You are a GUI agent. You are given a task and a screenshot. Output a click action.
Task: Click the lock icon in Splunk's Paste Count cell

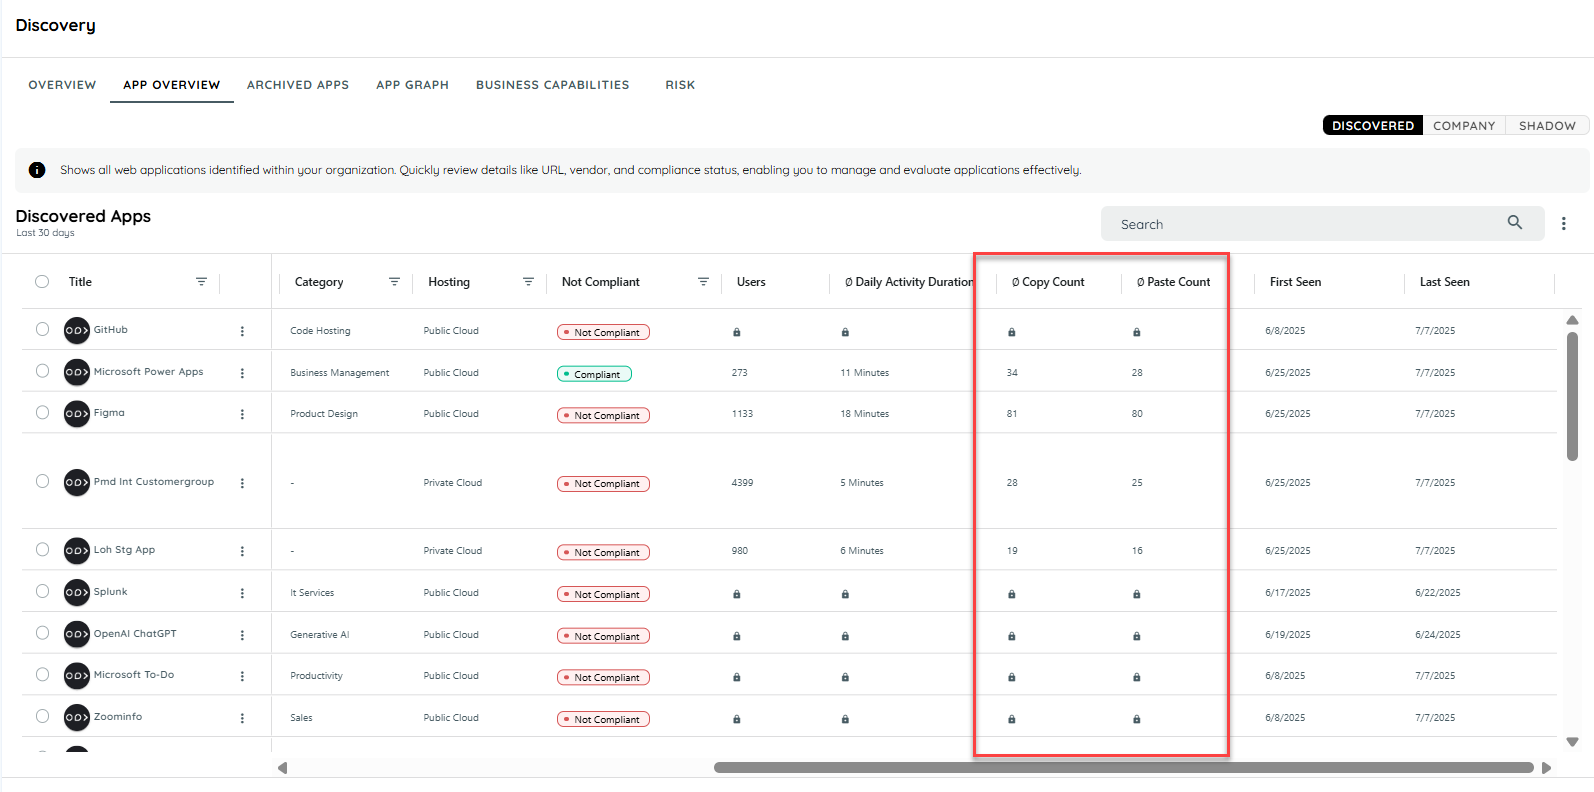coord(1137,594)
